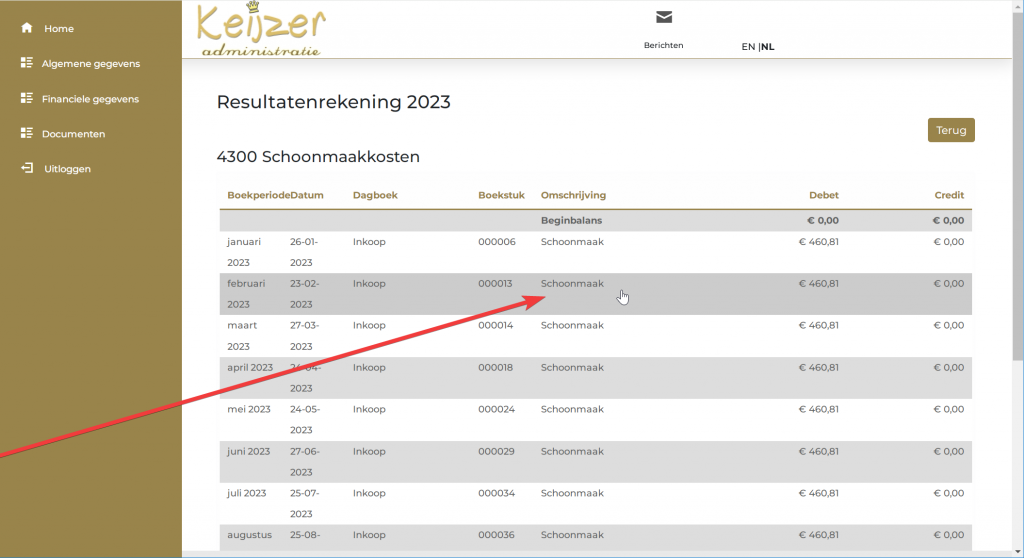Click the Financiele gegevens sidebar icon
Viewport: 1024px width, 558px height.
[x=26, y=98]
